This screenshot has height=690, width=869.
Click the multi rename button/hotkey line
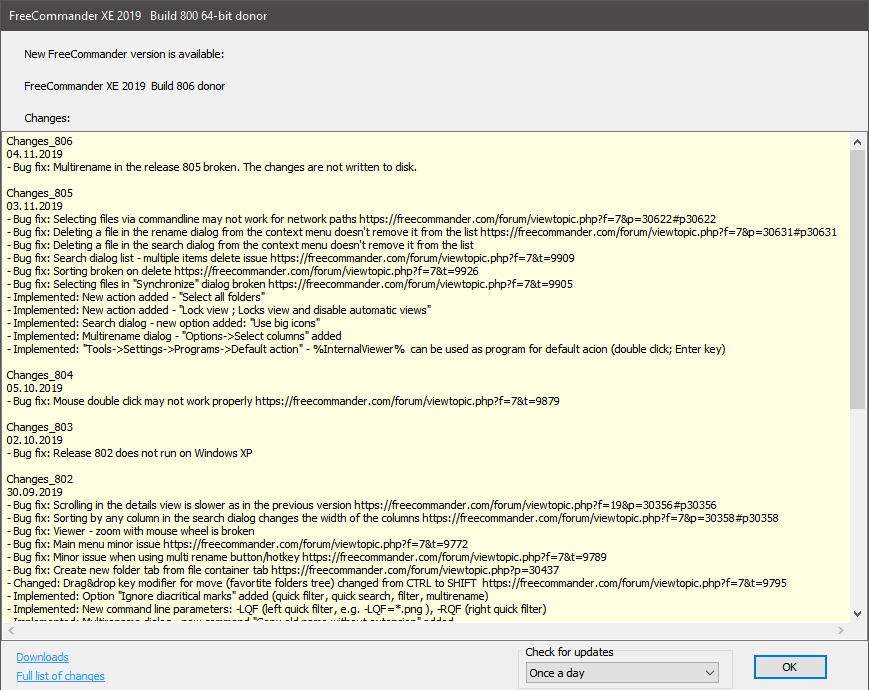click(x=306, y=558)
